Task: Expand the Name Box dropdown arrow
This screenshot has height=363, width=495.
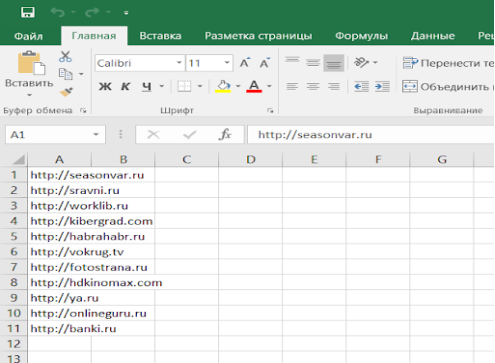Action: click(96, 135)
